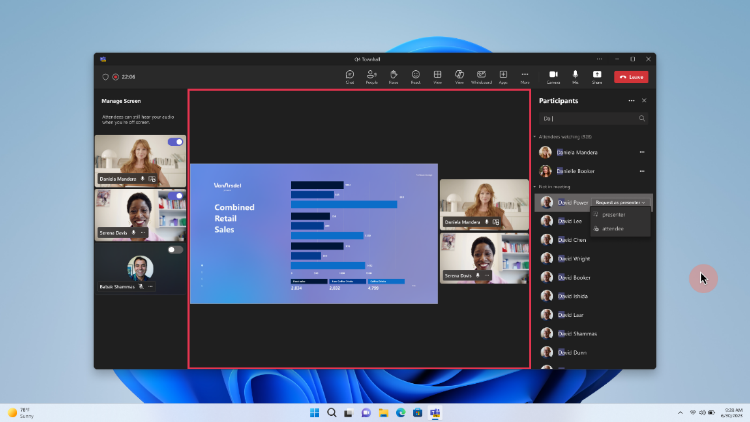The height and width of the screenshot is (422, 750).
Task: Collapse the Attendees watching section
Action: tap(535, 136)
